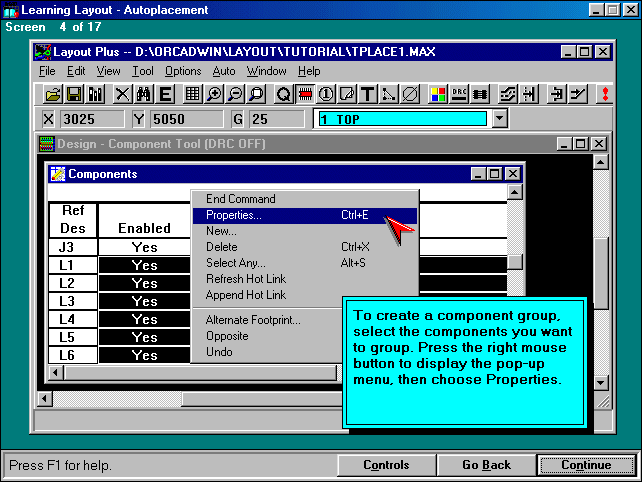
Task: Open the color settings grid icon
Action: click(438, 94)
